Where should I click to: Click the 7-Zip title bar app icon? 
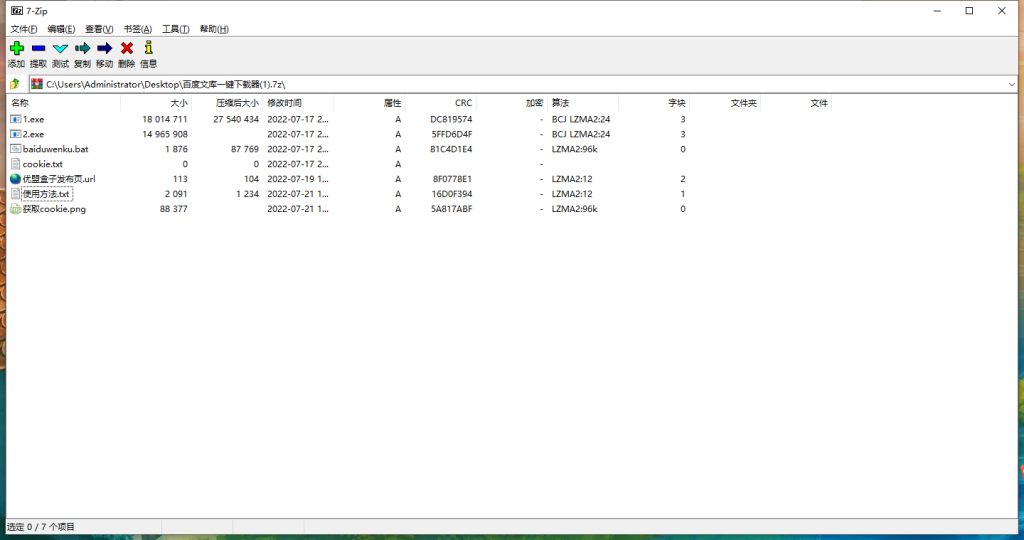[17, 10]
